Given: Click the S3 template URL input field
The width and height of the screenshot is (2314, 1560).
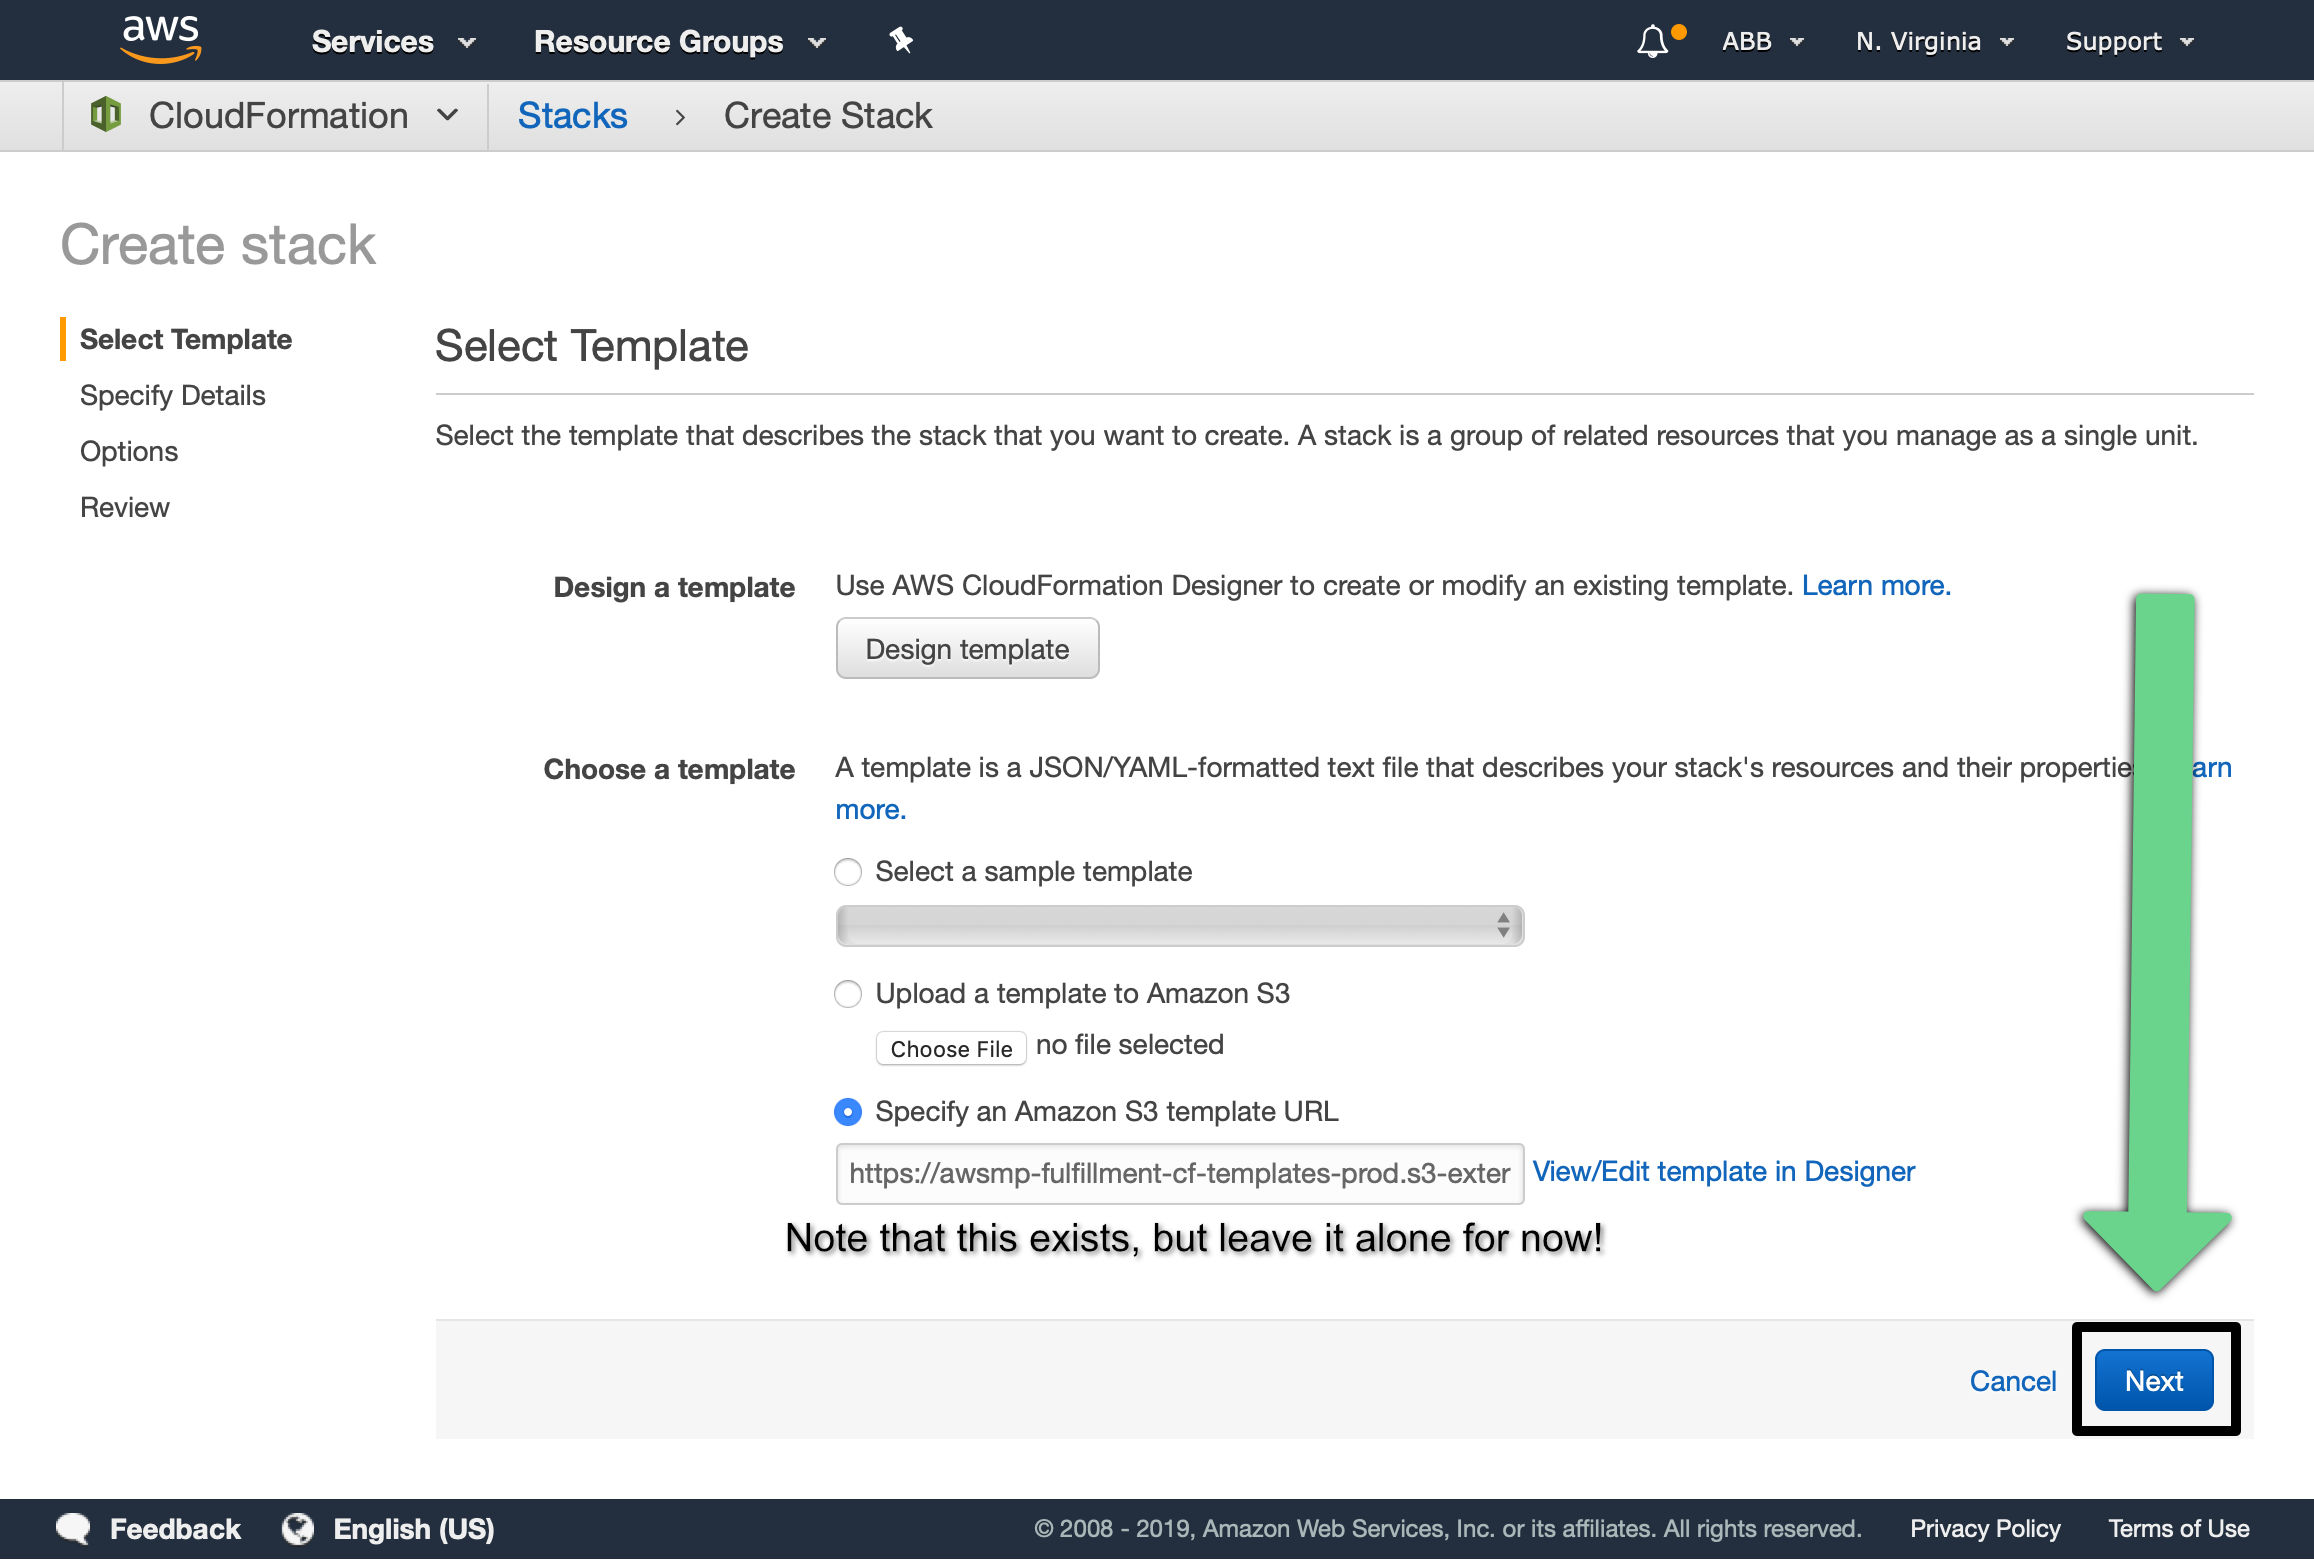Looking at the screenshot, I should (x=1180, y=1174).
